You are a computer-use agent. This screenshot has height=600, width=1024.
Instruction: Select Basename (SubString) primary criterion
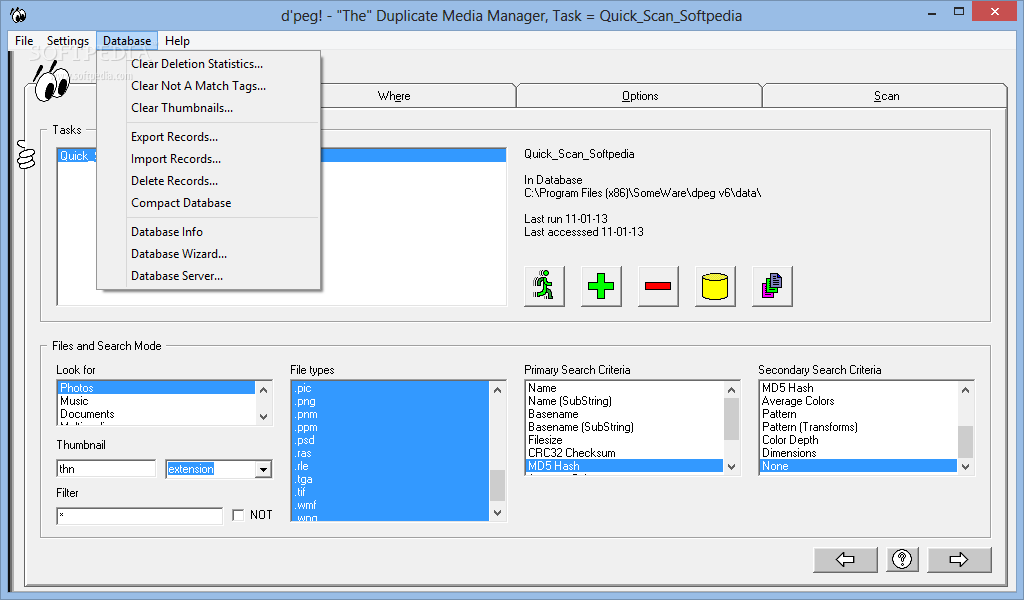click(x=624, y=427)
